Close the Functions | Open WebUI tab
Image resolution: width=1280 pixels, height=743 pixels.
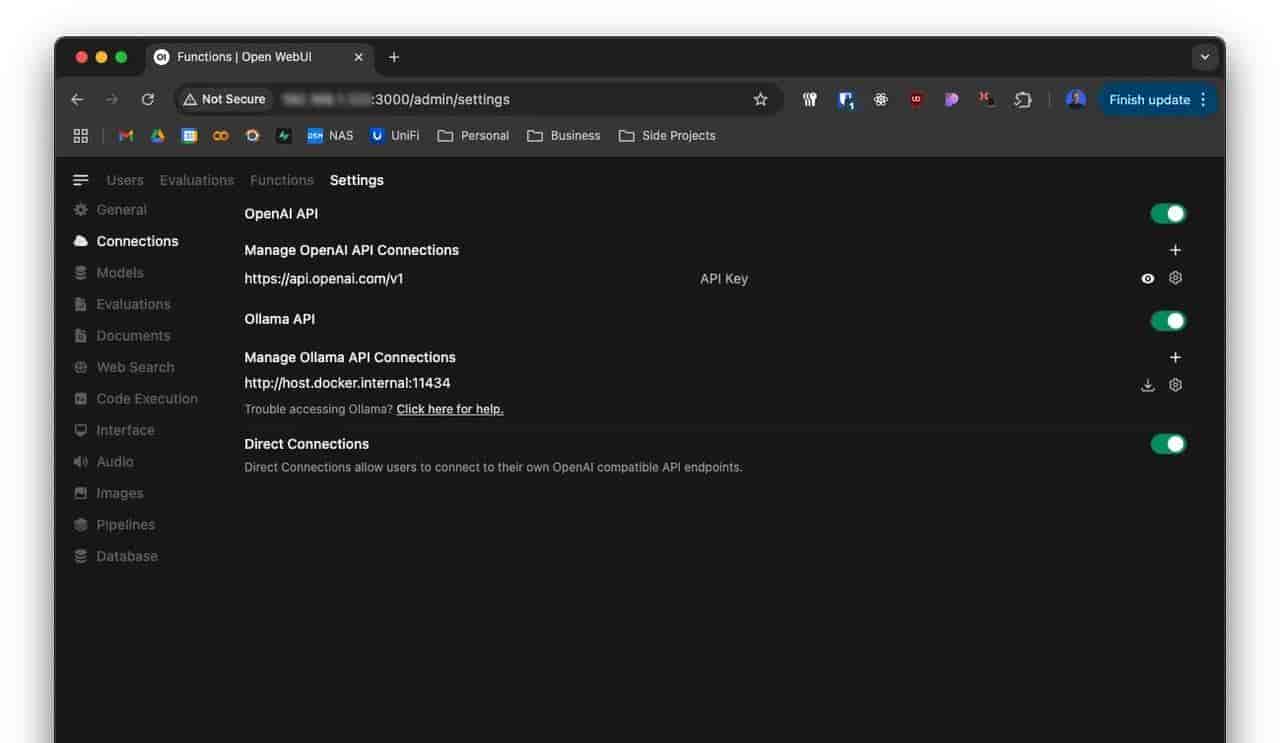(x=359, y=57)
